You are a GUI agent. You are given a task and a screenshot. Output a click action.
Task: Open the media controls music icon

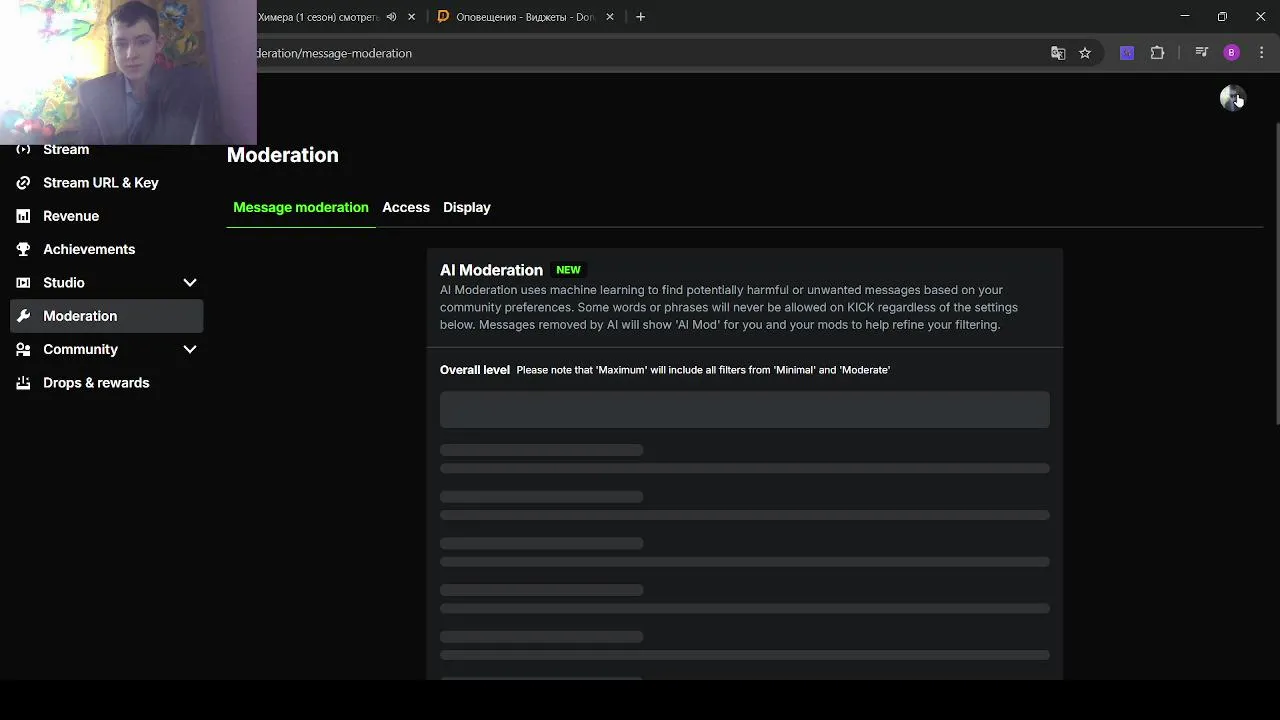[x=1202, y=53]
